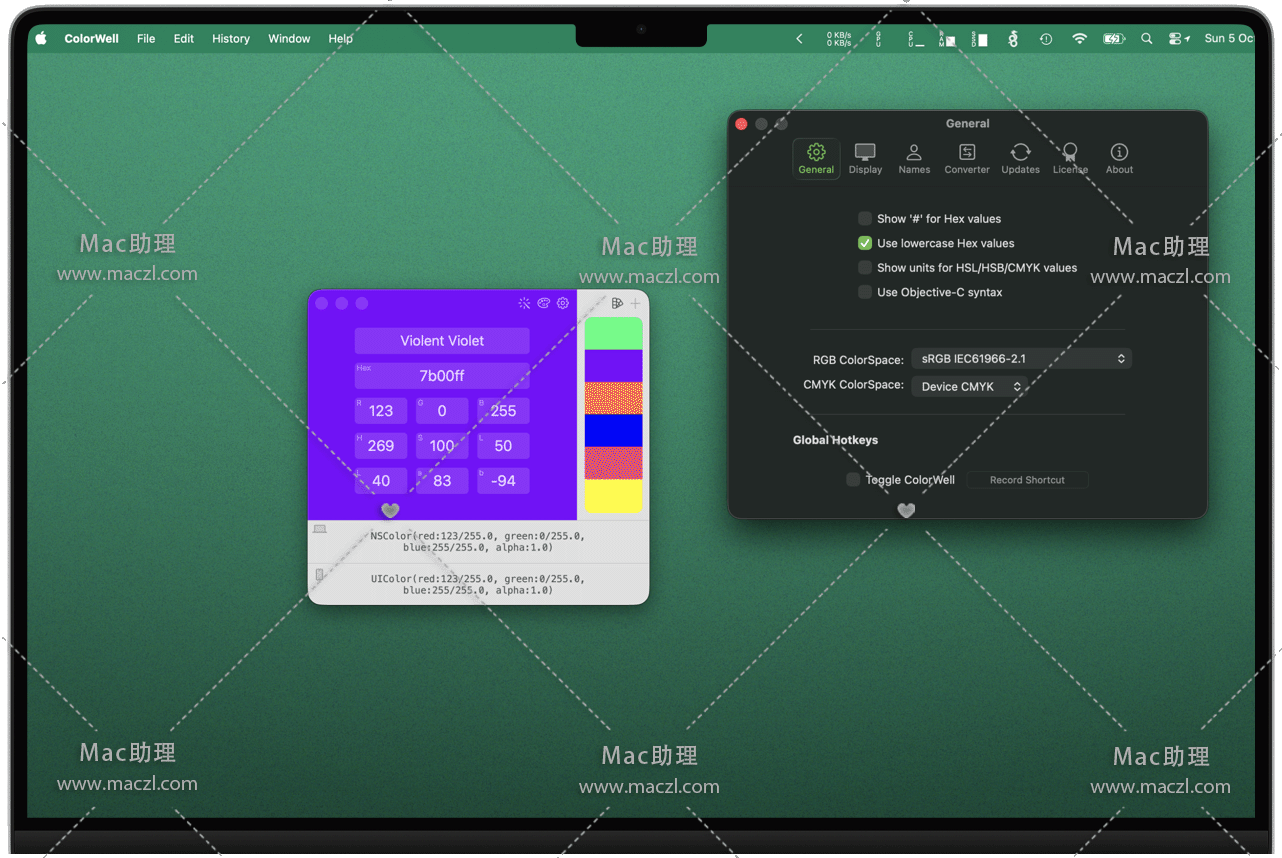The height and width of the screenshot is (858, 1282).
Task: Click the gear icon in ColorWell window
Action: (563, 303)
